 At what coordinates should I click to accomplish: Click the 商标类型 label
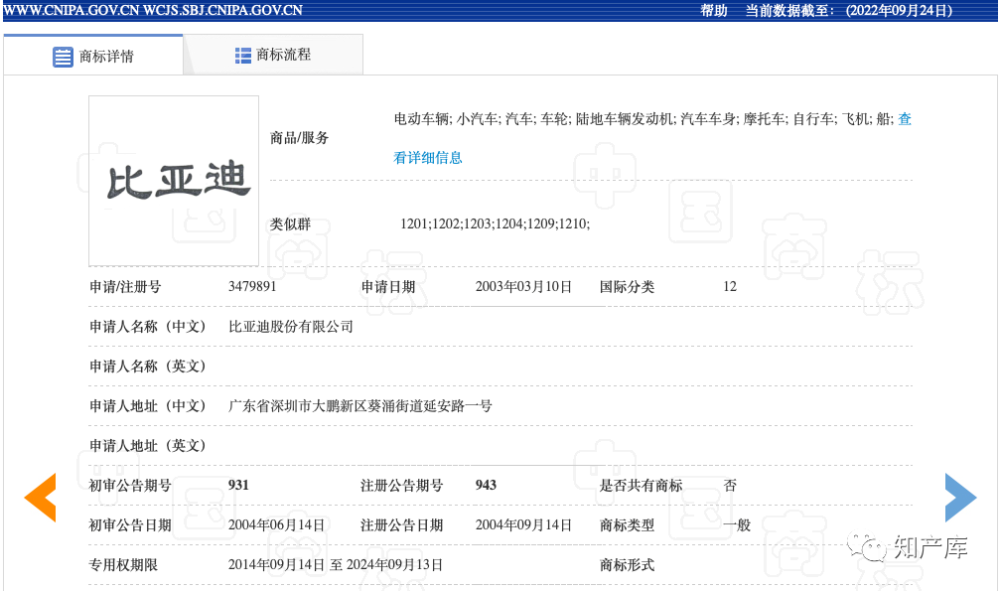pyautogui.click(x=627, y=525)
